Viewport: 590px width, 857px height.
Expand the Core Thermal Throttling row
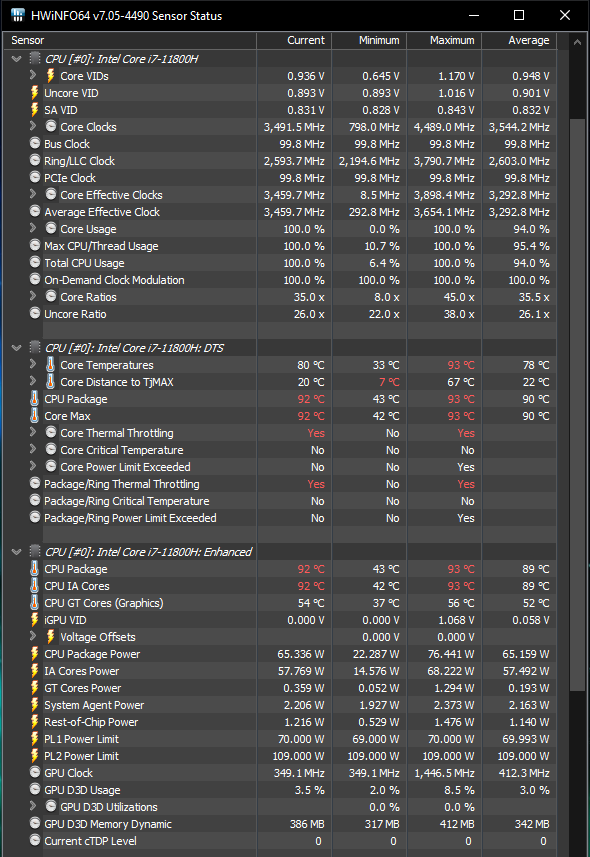33,432
